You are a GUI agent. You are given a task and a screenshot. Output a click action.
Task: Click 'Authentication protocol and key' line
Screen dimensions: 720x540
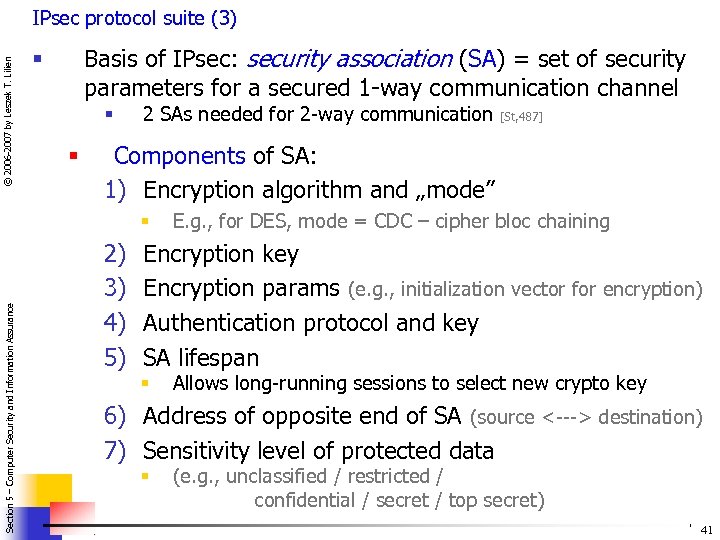click(311, 323)
